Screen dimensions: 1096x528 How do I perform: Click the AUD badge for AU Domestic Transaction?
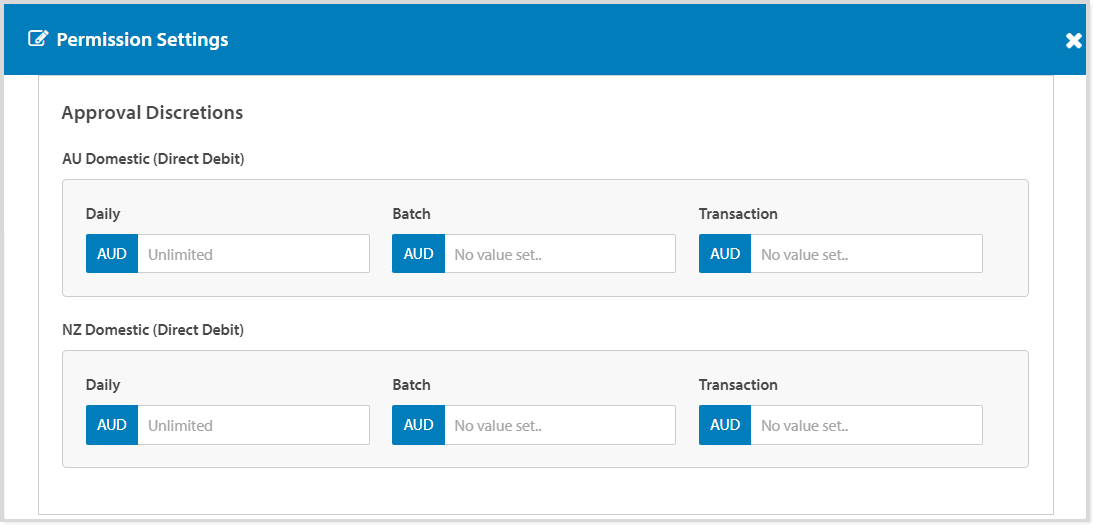tap(725, 254)
